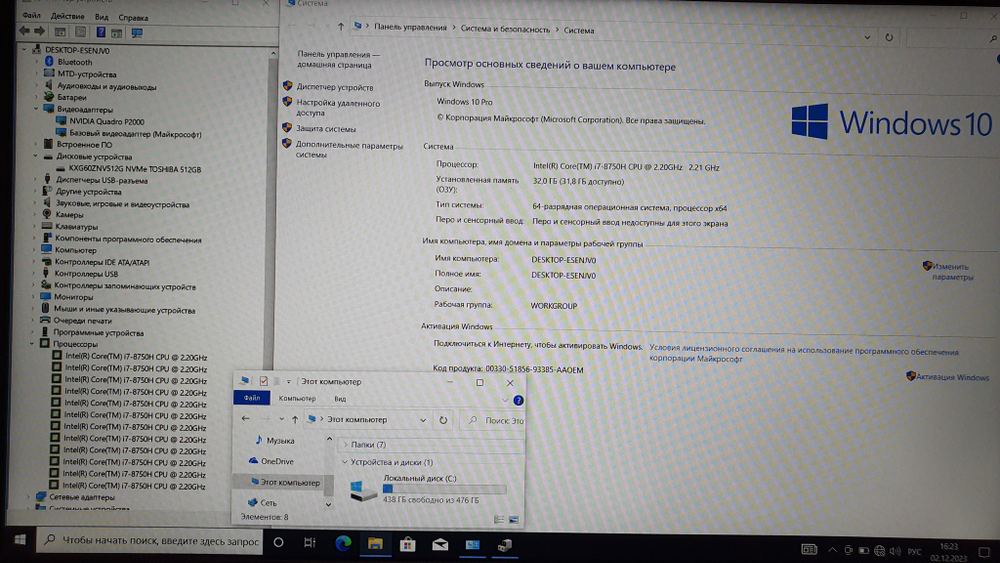Open Microsoft Store taskbar icon

408,544
